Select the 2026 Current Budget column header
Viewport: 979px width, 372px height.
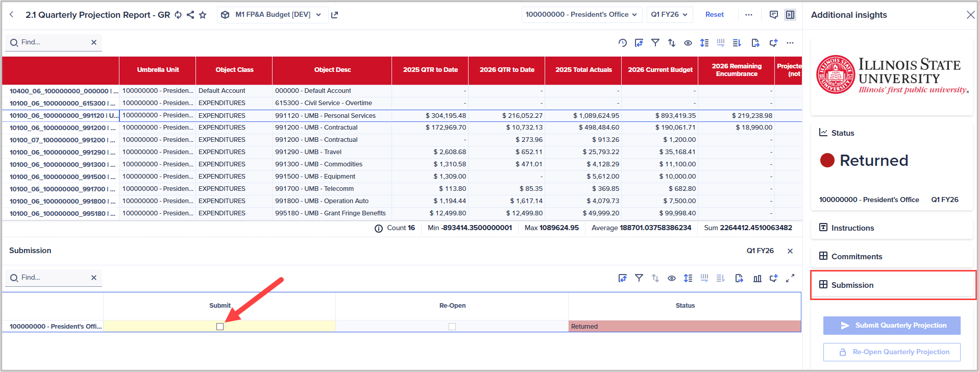point(659,70)
